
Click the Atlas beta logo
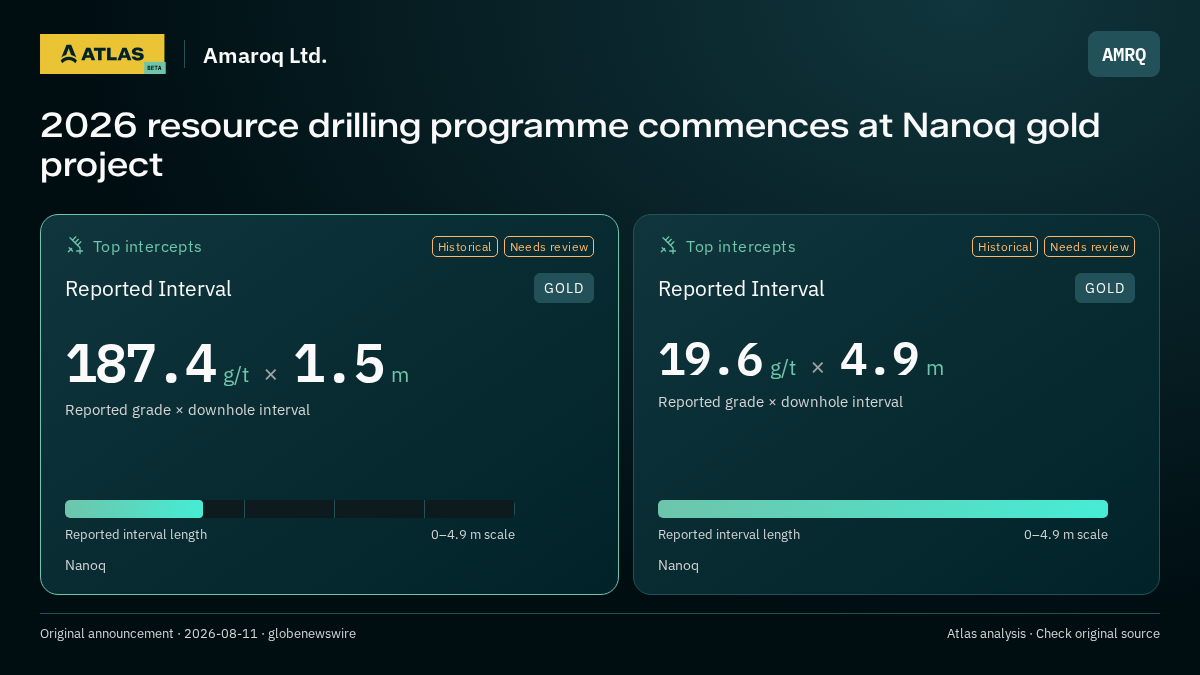tap(103, 54)
